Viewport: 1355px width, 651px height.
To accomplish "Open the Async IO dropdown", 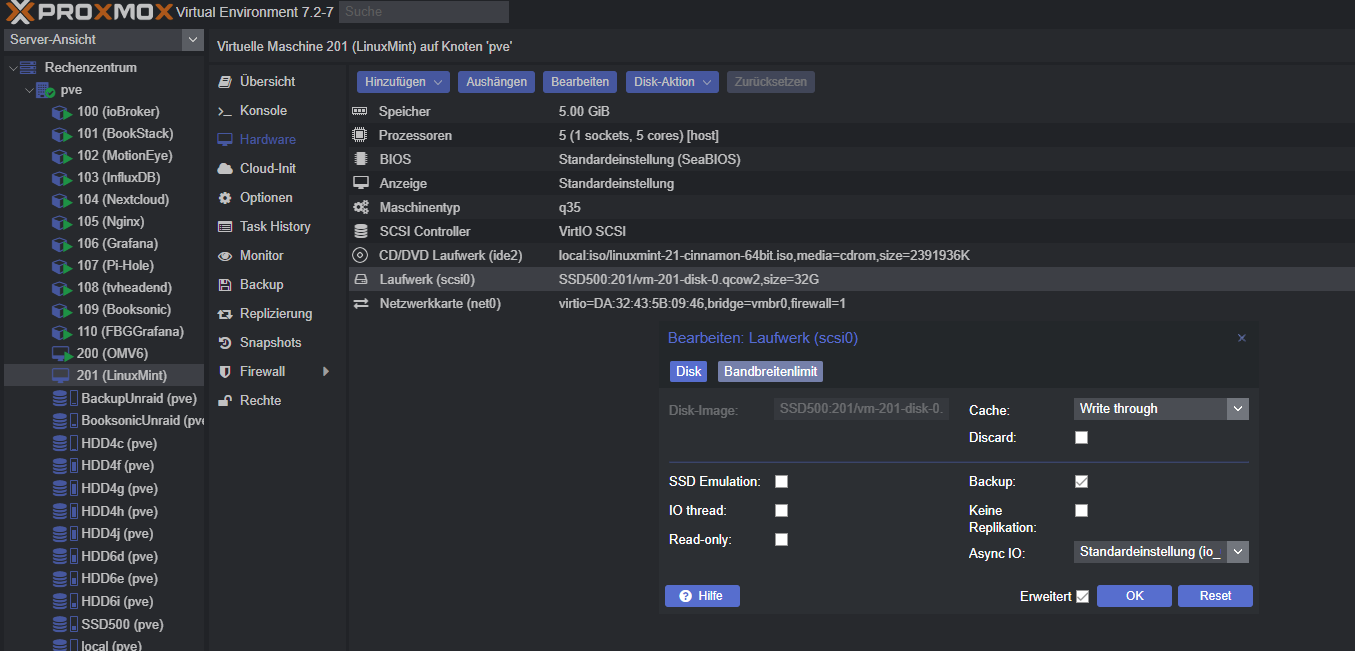I will (1238, 552).
